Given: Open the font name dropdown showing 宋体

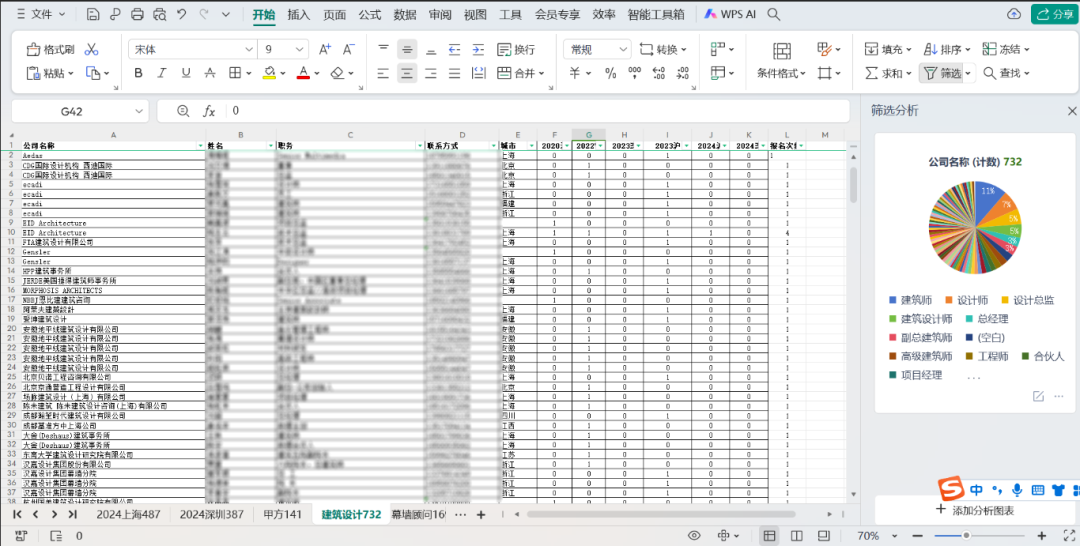Looking at the screenshot, I should (x=190, y=49).
